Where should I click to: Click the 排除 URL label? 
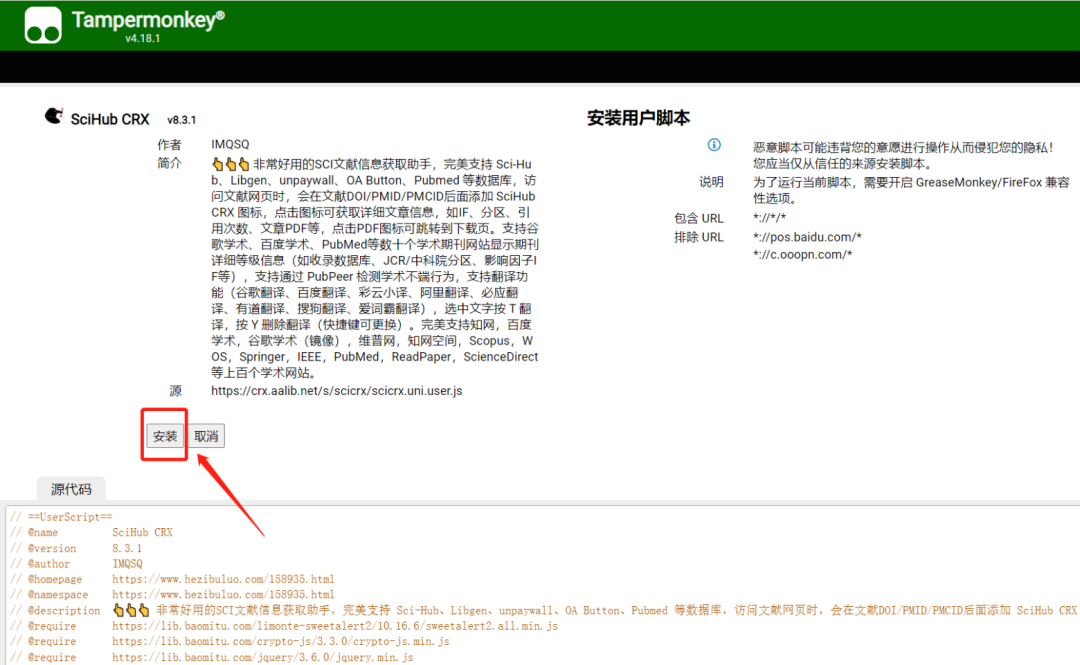(x=698, y=237)
